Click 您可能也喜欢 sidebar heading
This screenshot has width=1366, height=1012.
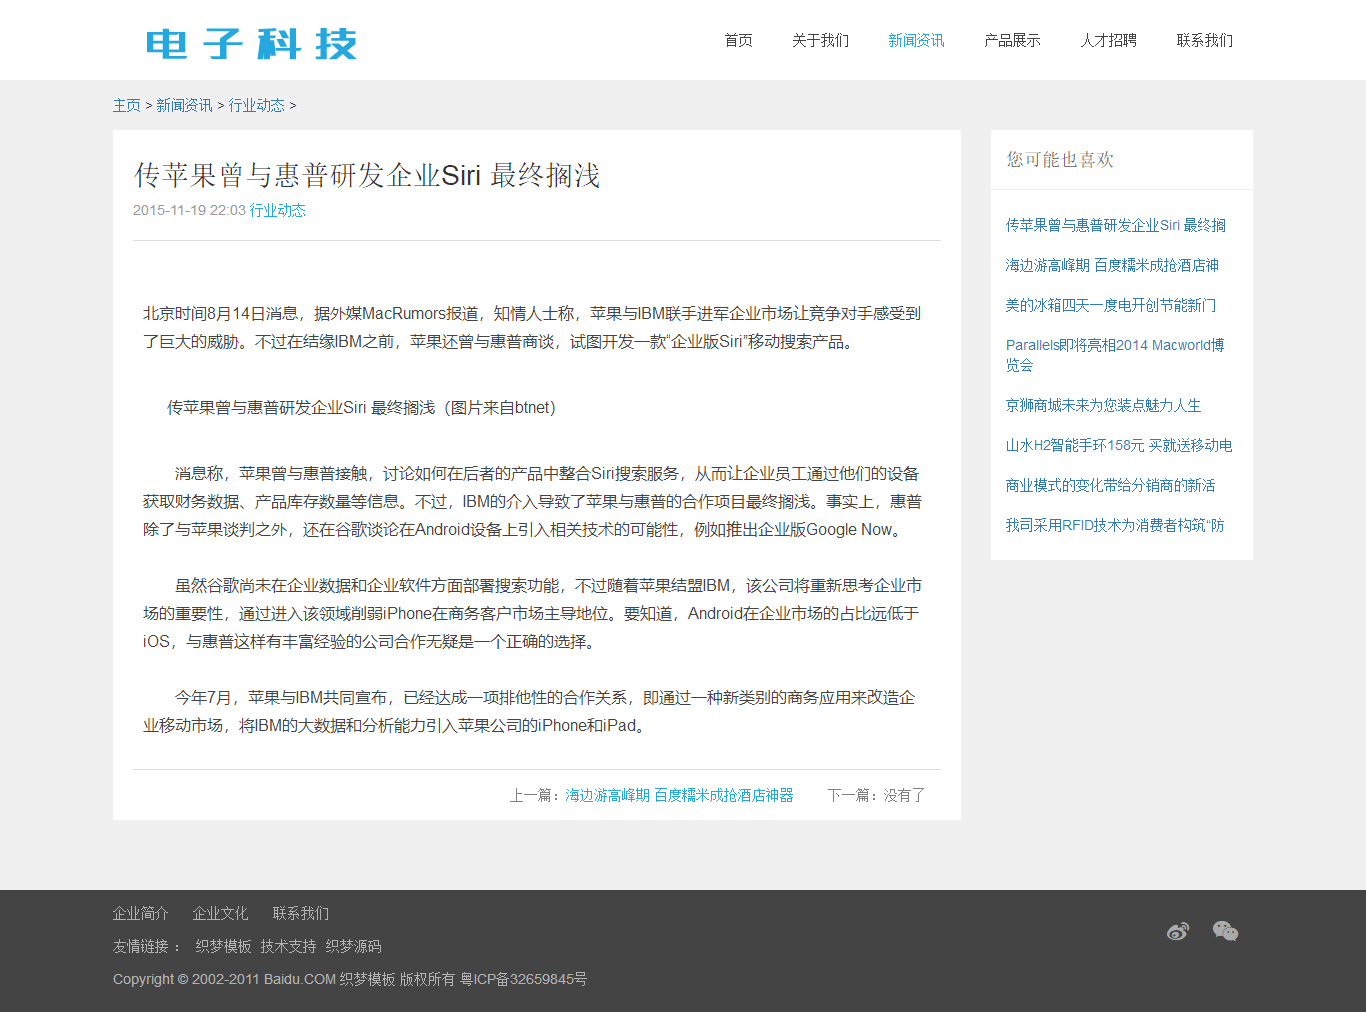(1060, 159)
